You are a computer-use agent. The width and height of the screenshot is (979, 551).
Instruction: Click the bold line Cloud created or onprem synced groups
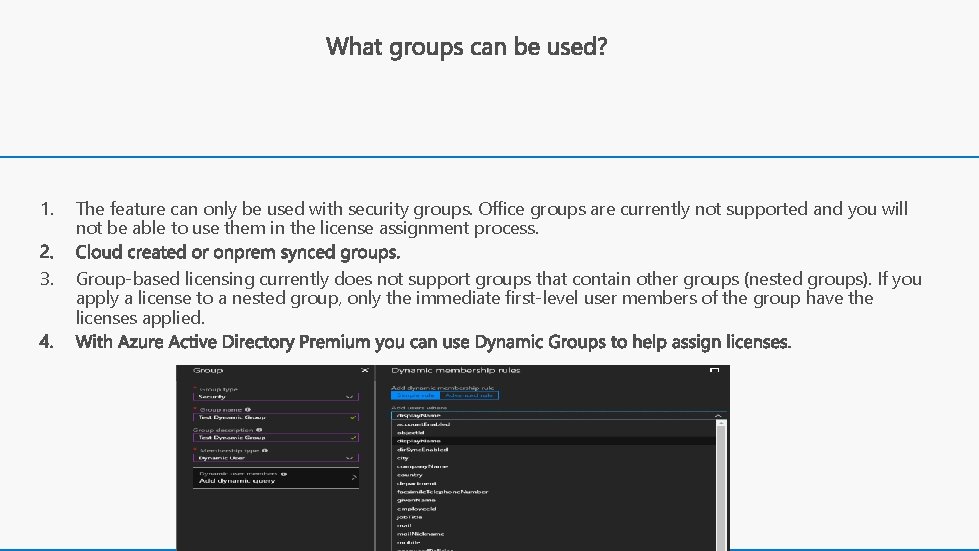tap(237, 253)
